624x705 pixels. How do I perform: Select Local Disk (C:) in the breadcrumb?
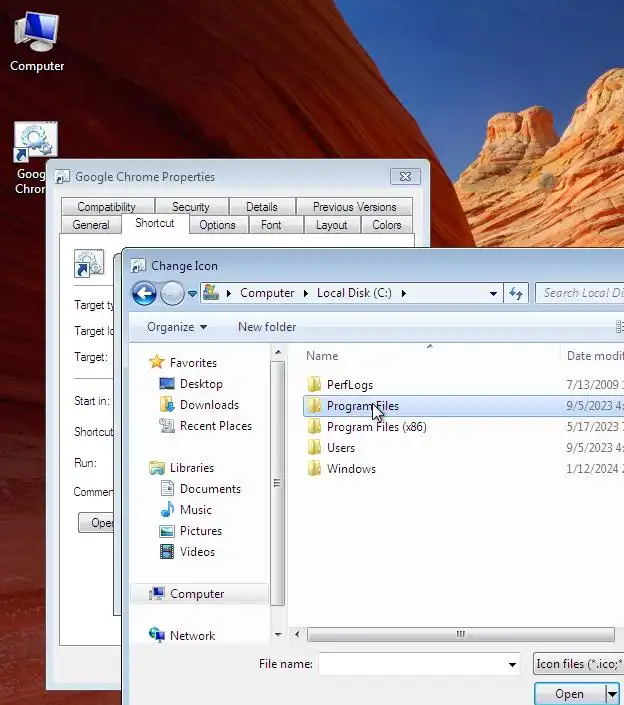(x=354, y=293)
